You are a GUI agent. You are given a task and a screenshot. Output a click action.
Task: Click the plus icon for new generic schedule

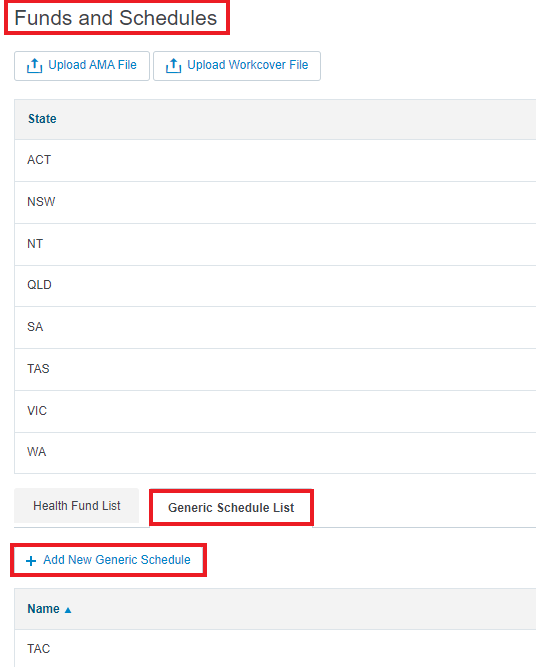coord(31,561)
